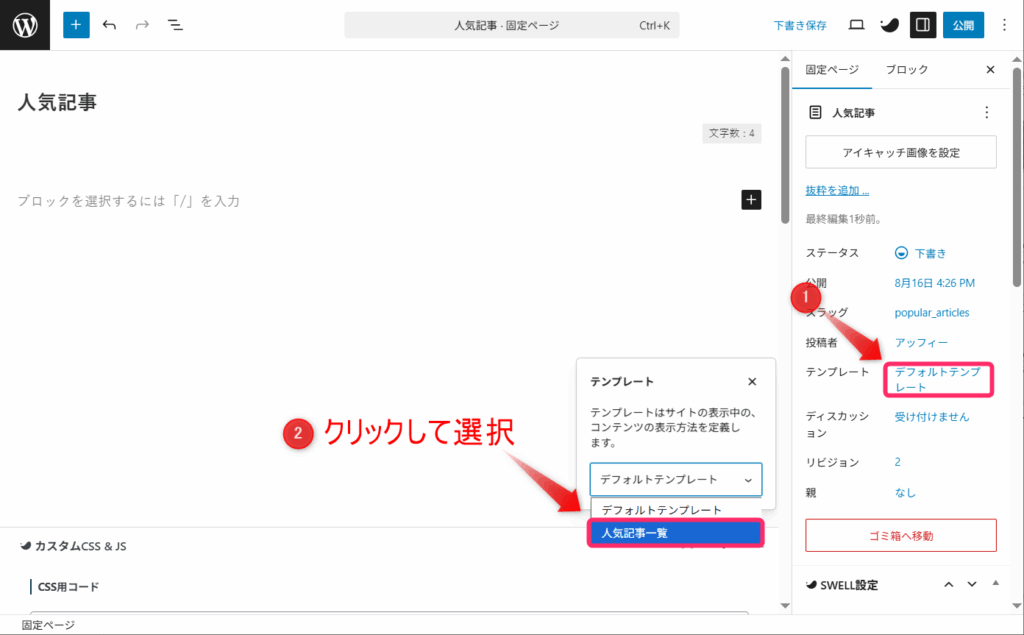Click the page title 人気記事 heading
This screenshot has width=1024, height=635.
57,103
